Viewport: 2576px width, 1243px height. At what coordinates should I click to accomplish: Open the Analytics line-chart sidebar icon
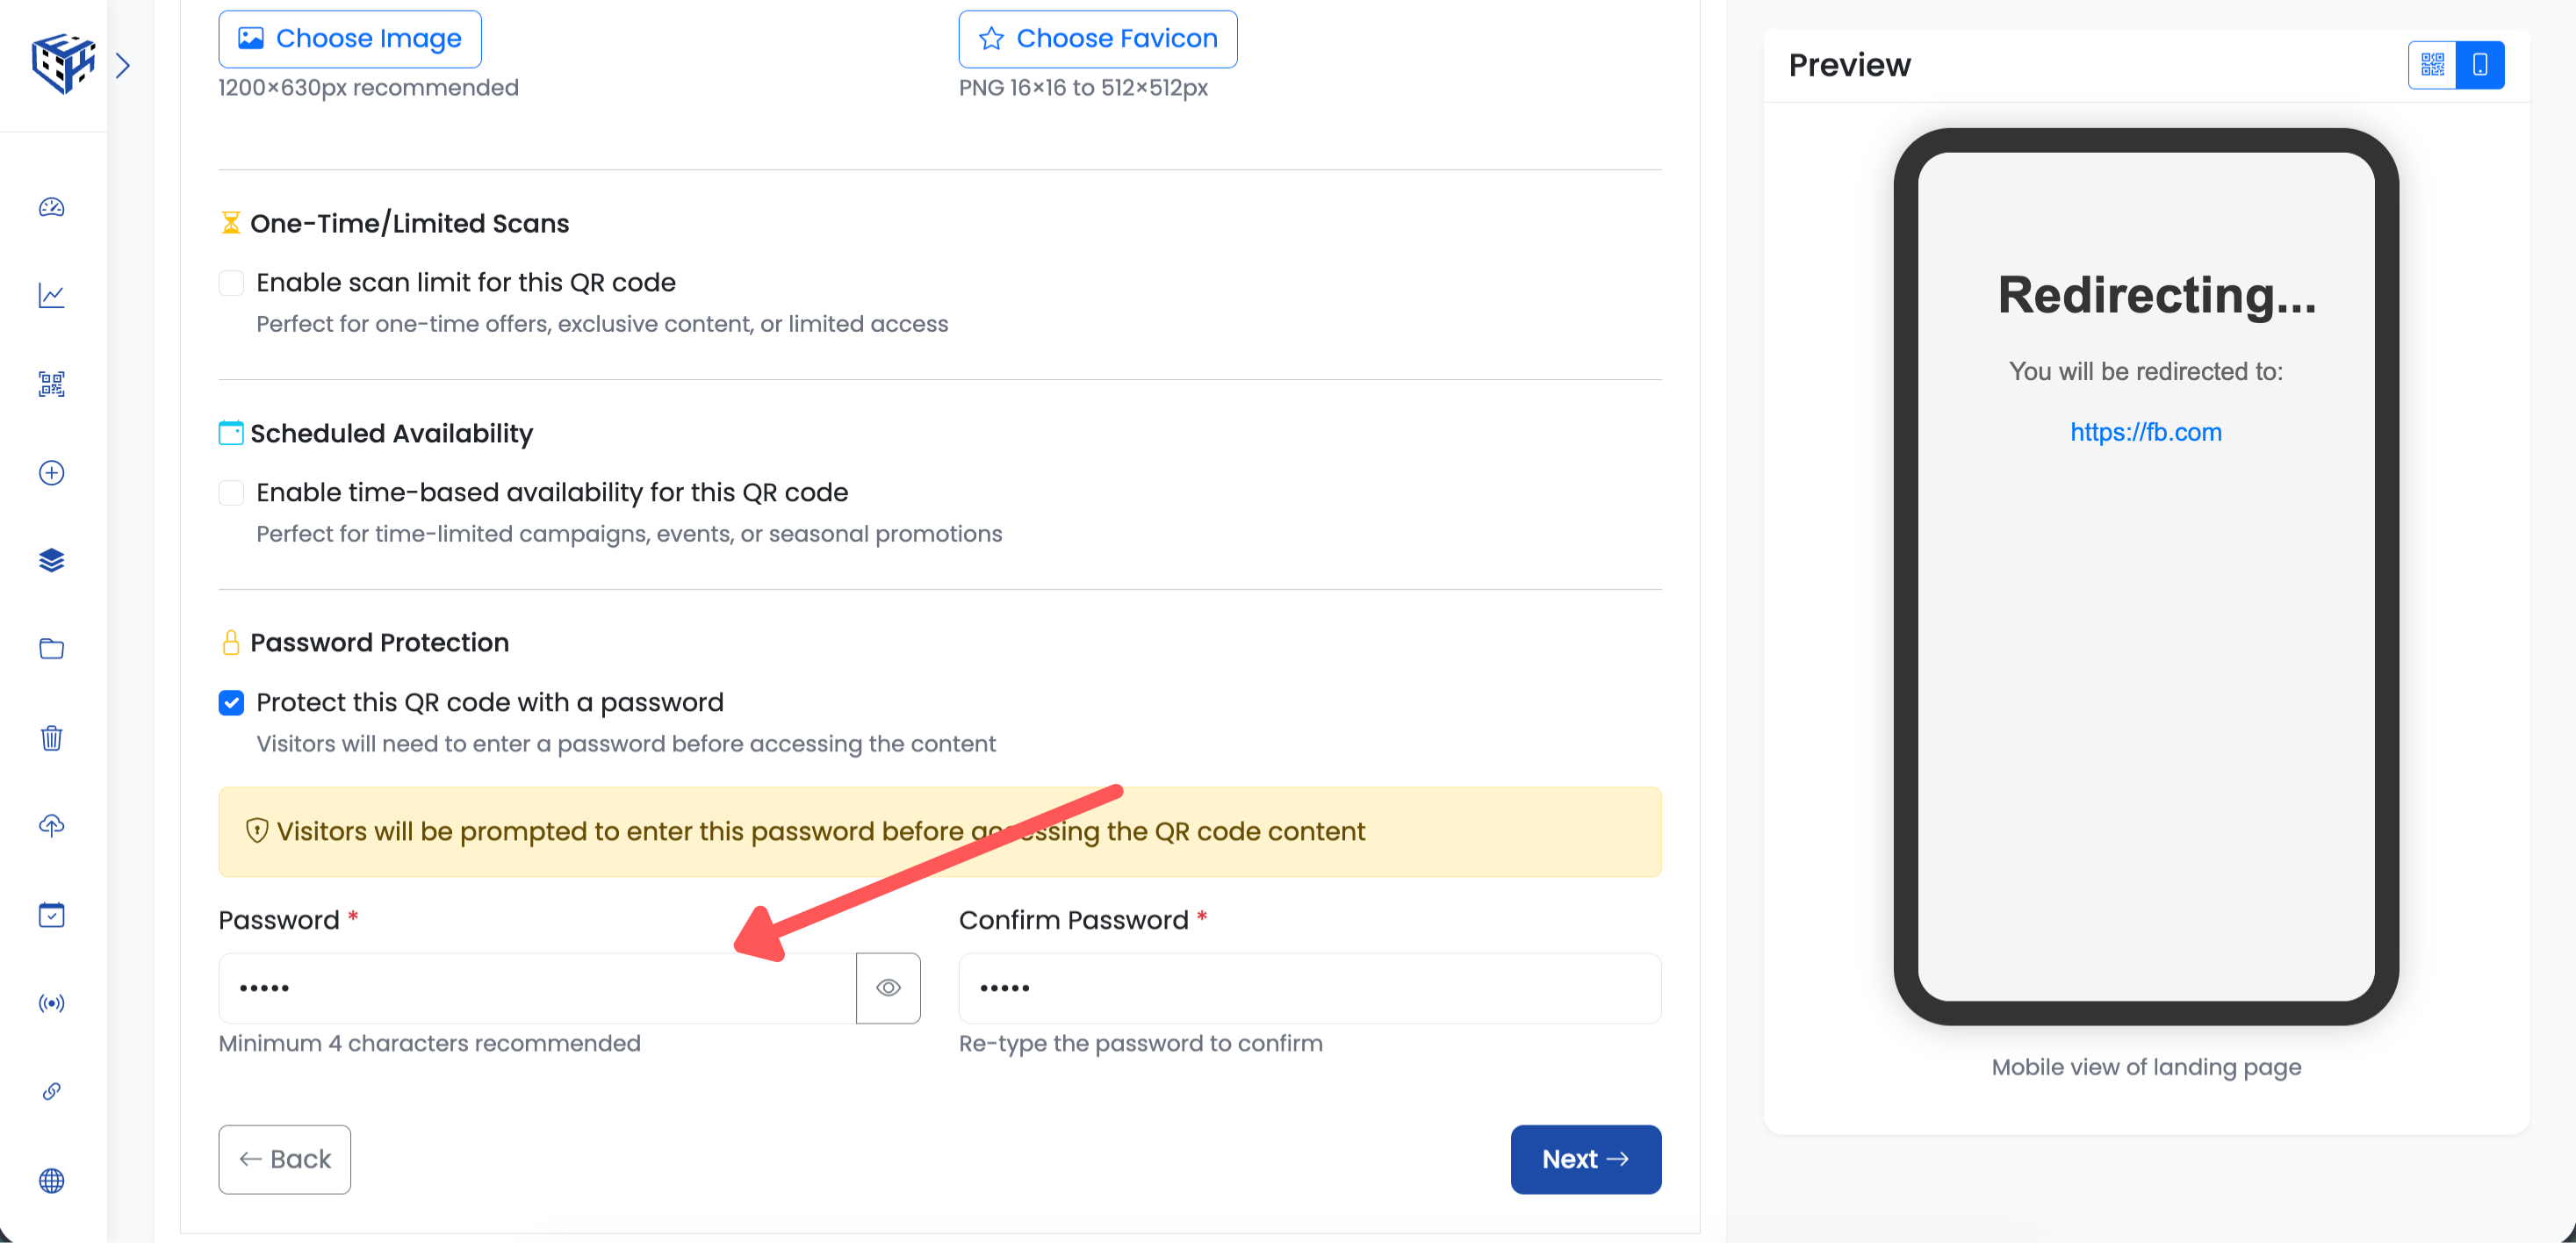(50, 296)
